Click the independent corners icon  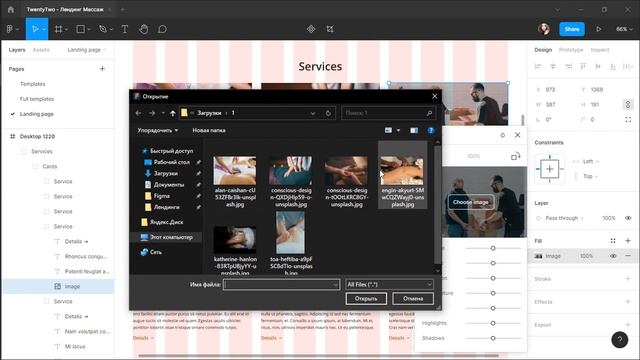coord(628,120)
